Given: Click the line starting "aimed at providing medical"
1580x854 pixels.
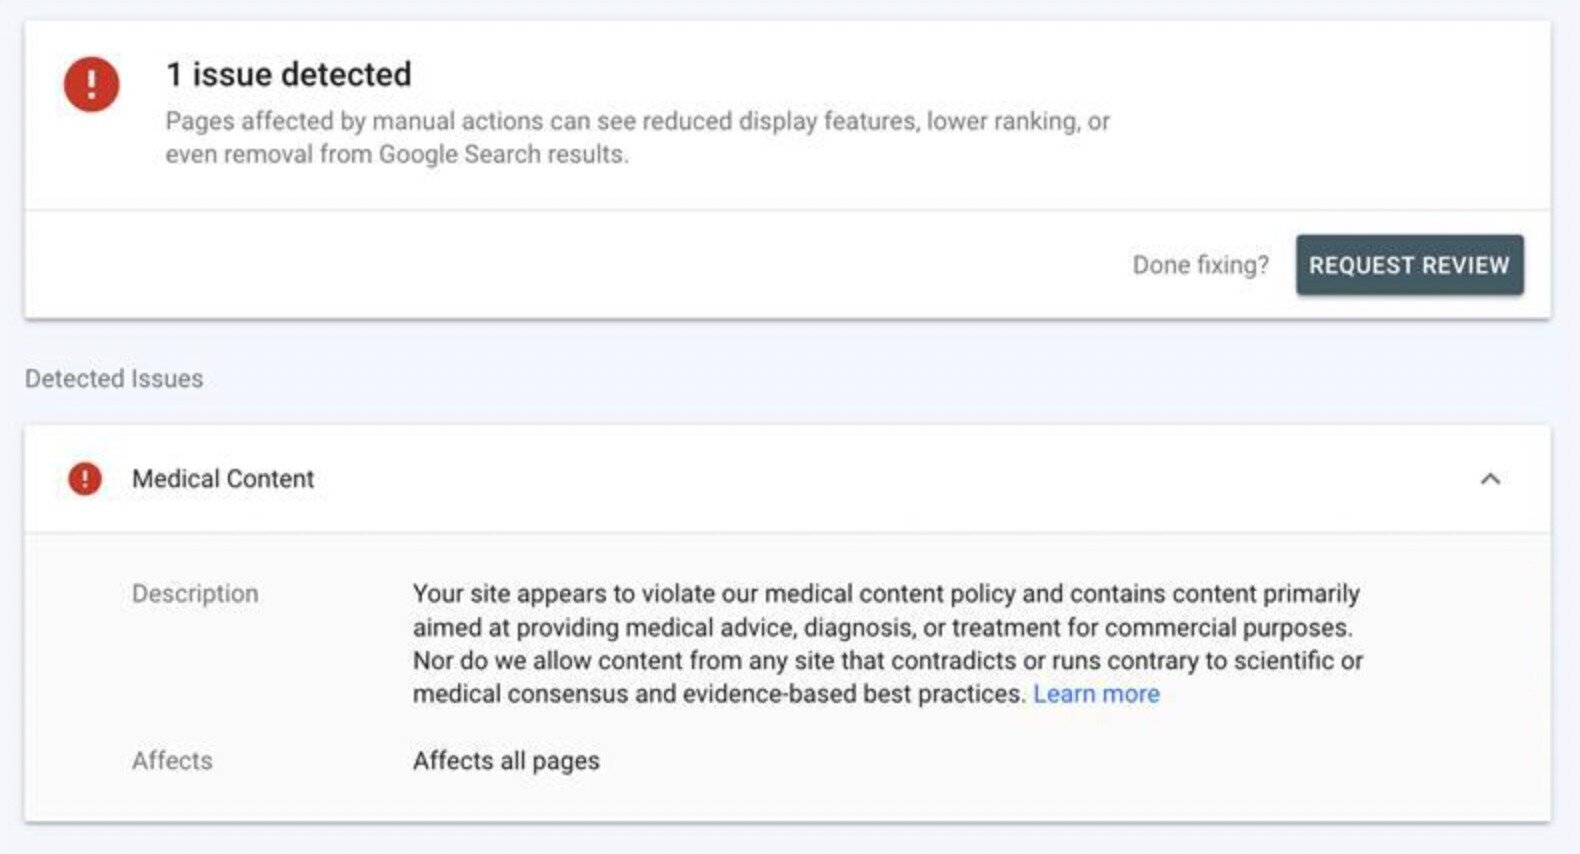Looking at the screenshot, I should [x=882, y=628].
